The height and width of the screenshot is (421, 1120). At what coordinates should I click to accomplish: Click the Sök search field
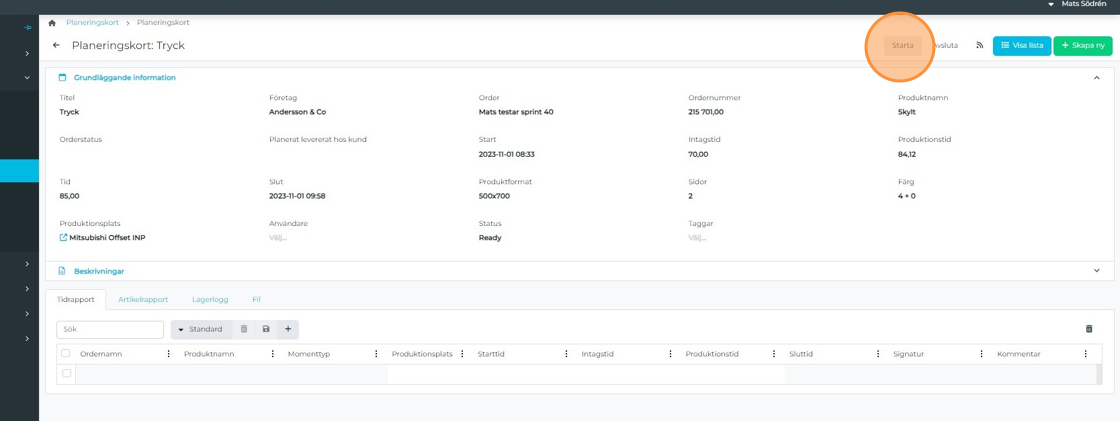110,329
